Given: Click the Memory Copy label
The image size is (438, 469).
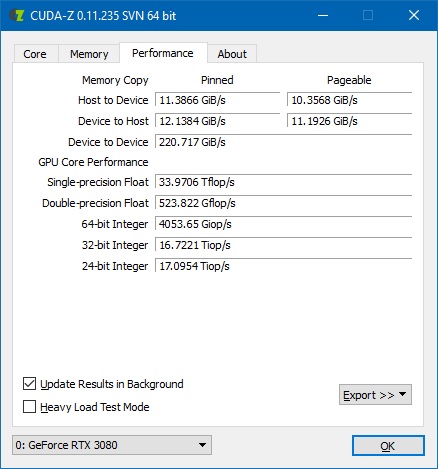Looking at the screenshot, I should coord(115,80).
